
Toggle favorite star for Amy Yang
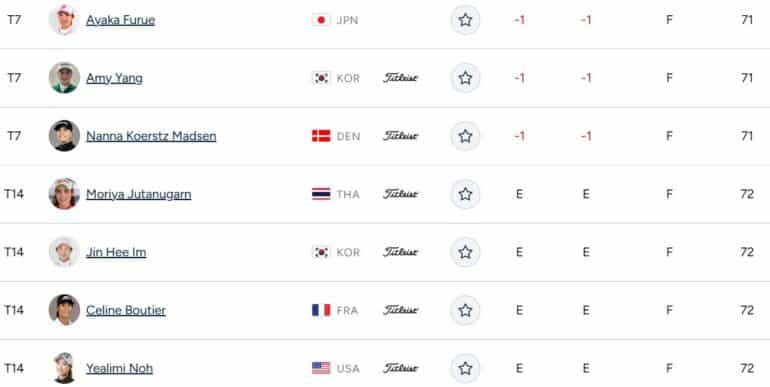click(x=465, y=78)
